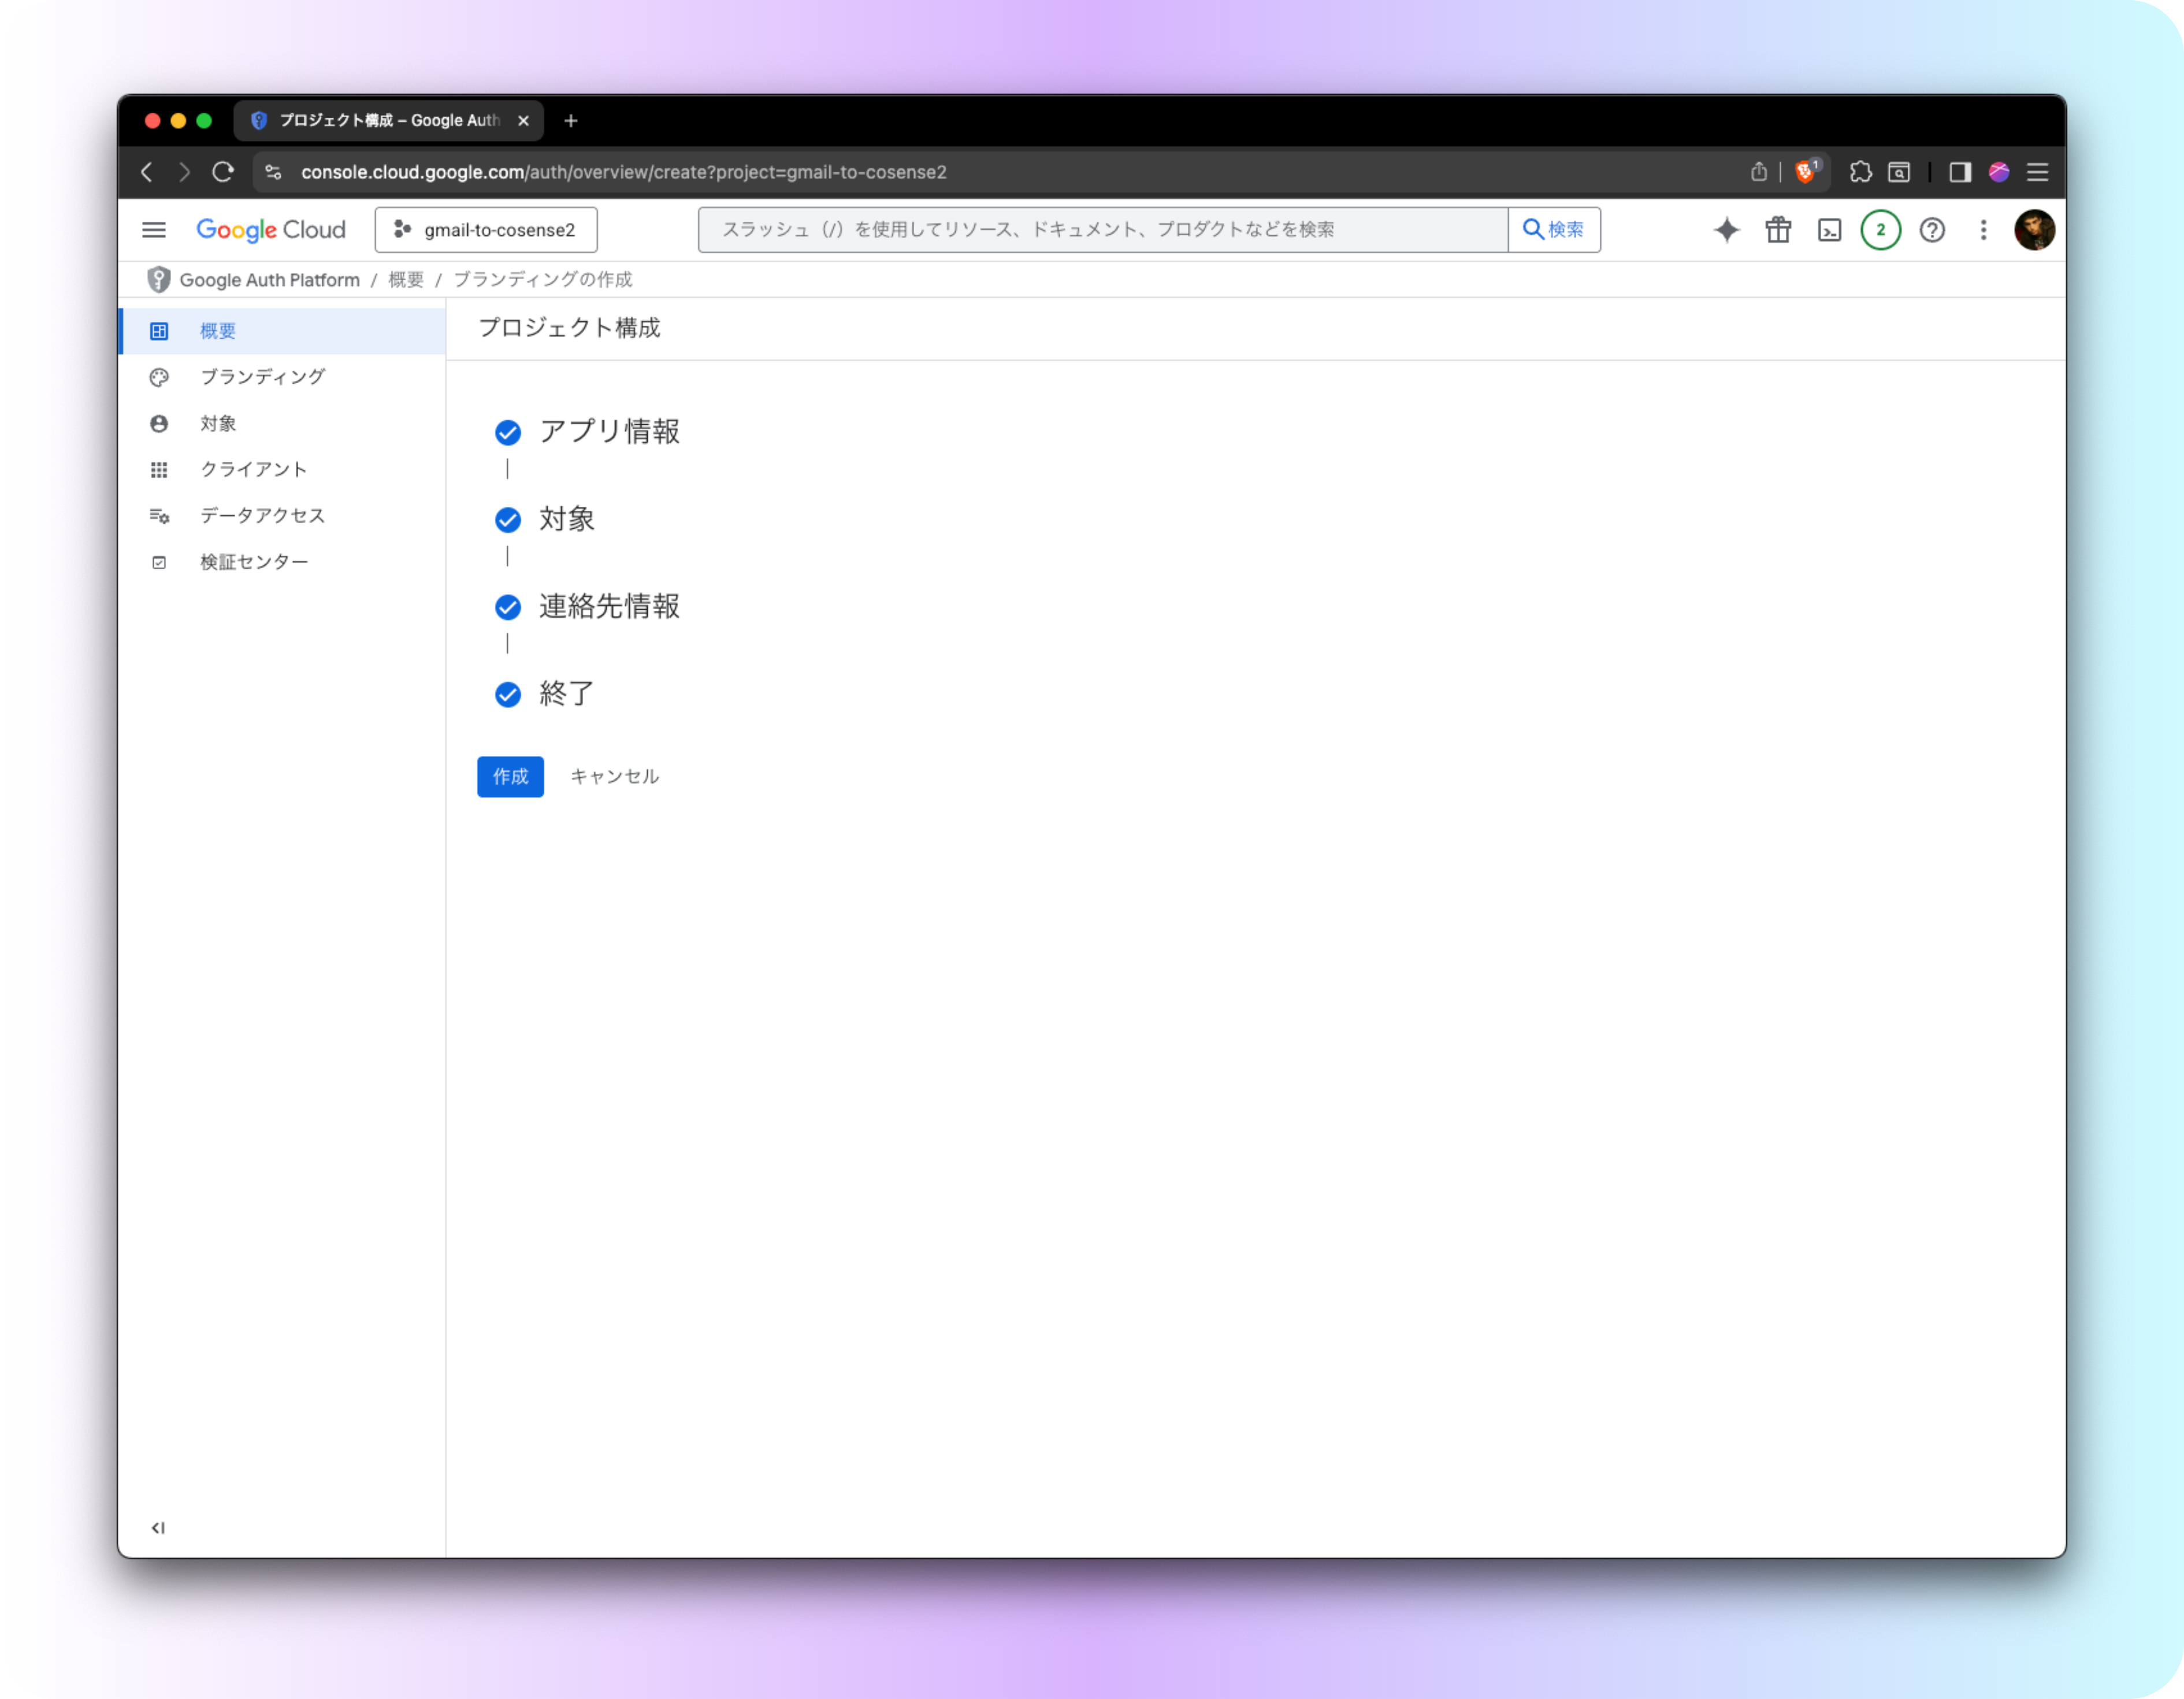The height and width of the screenshot is (1699, 2184).
Task: Select 概要 in the sidebar
Action: click(x=282, y=331)
